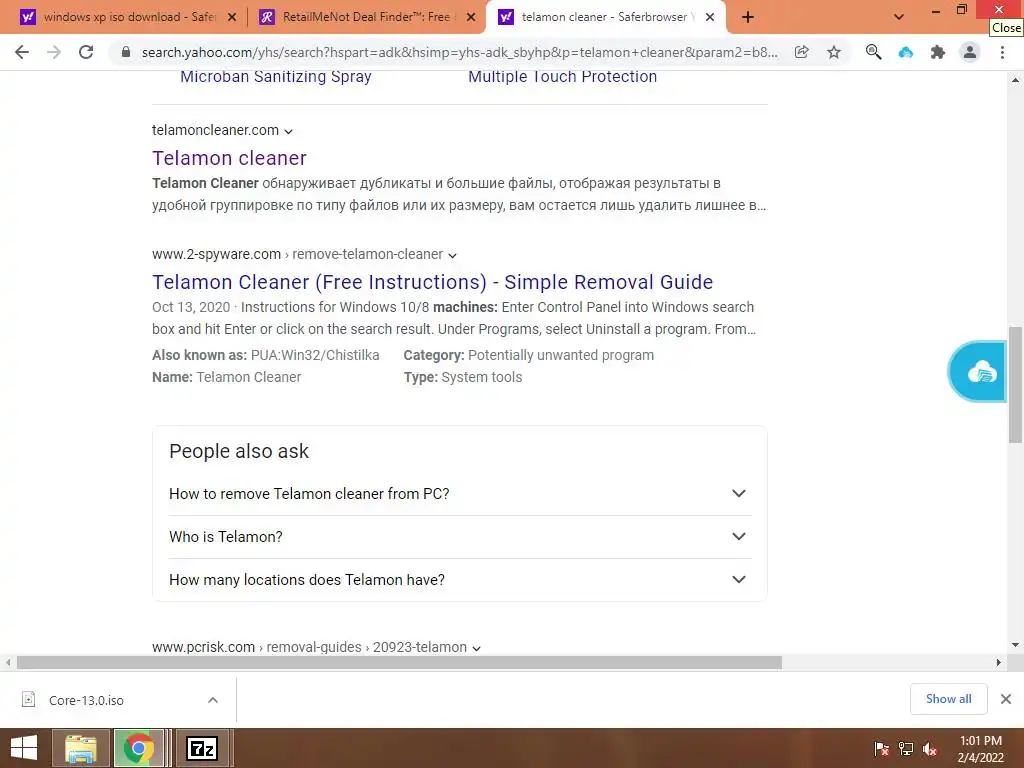Image resolution: width=1024 pixels, height=768 pixels.
Task: Click the address bar URL field
Action: point(459,52)
